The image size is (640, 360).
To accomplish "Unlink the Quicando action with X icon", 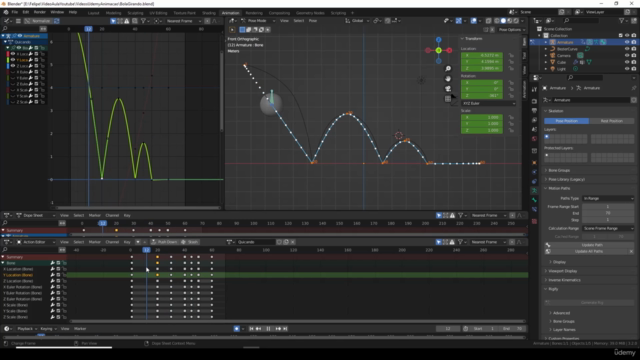I will click(x=293, y=242).
